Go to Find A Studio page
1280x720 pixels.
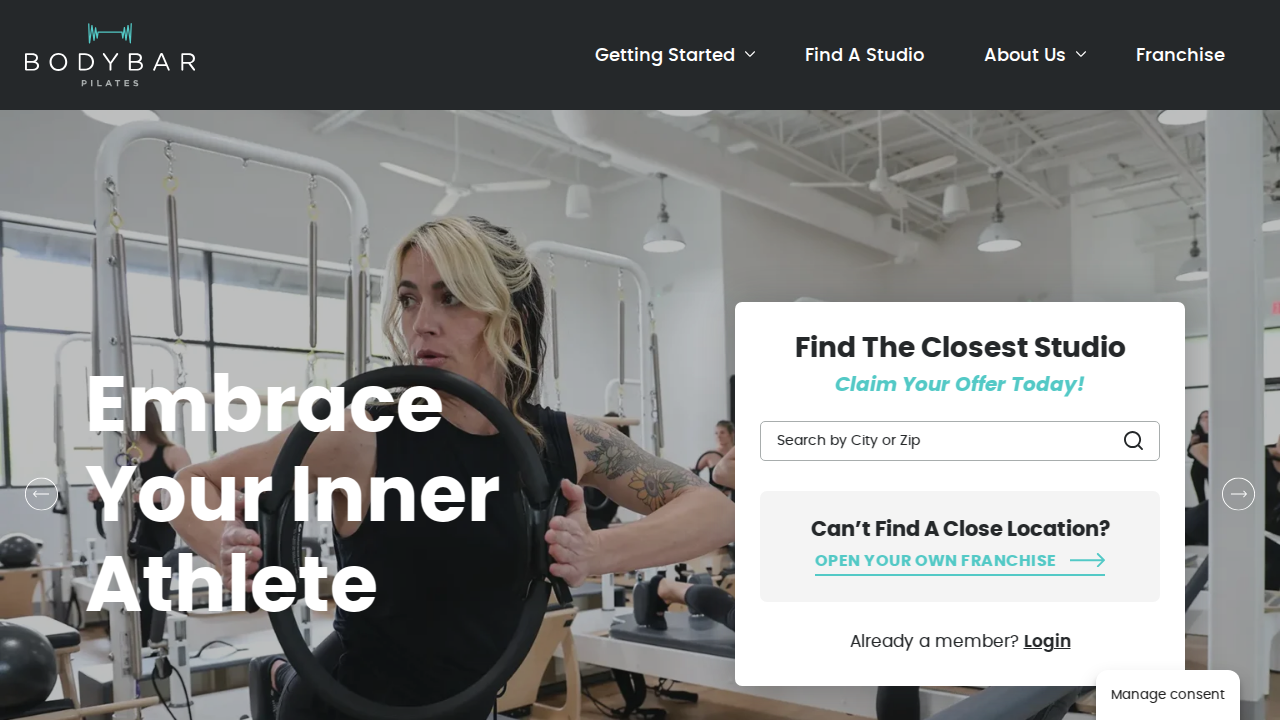point(865,55)
